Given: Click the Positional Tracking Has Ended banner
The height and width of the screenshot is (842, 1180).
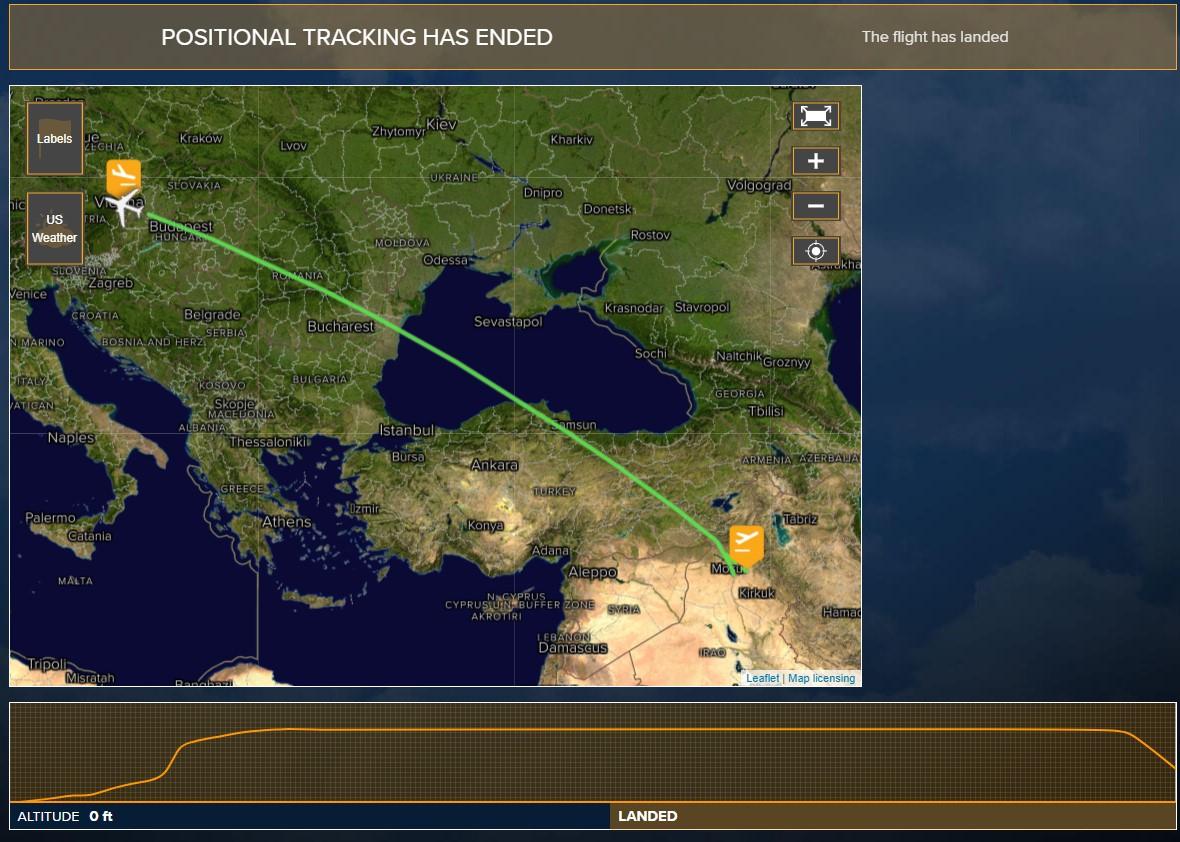Looking at the screenshot, I should coord(357,37).
